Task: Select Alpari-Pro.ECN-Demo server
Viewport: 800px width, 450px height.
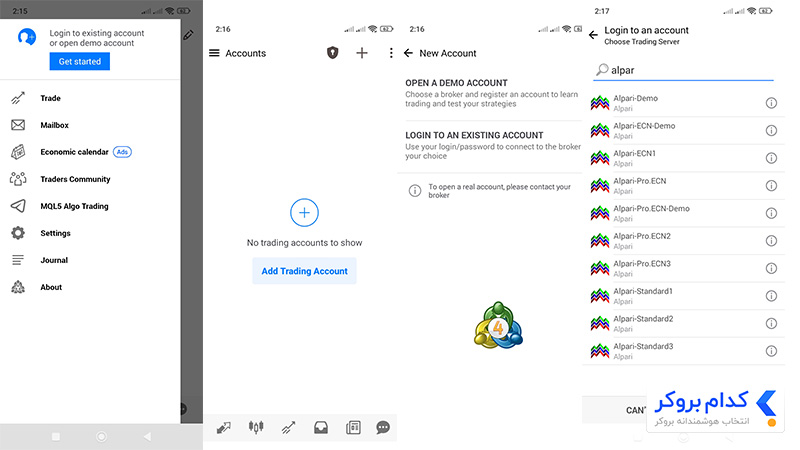Action: 684,213
